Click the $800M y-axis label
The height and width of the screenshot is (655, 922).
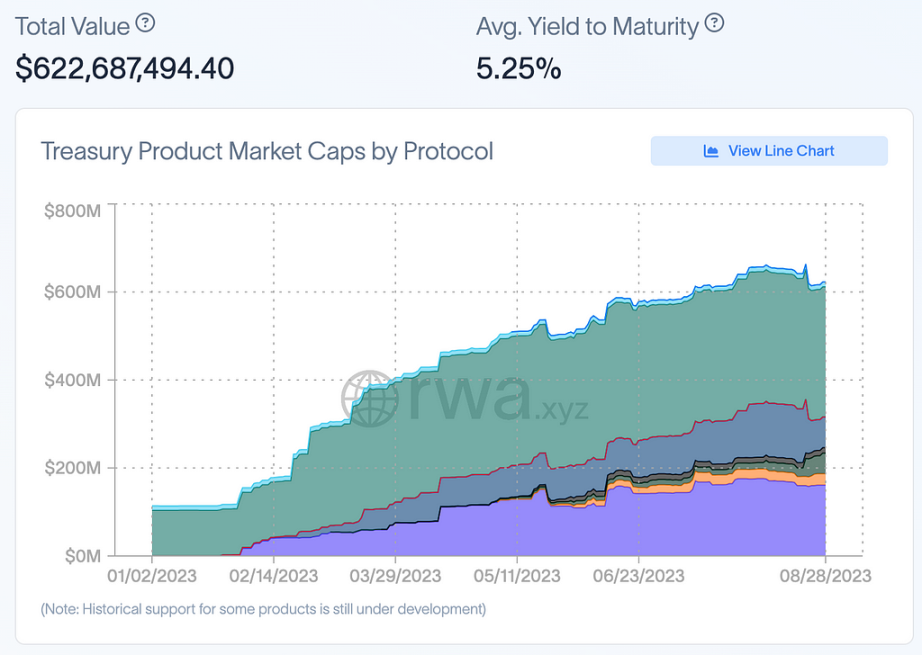[x=72, y=210]
